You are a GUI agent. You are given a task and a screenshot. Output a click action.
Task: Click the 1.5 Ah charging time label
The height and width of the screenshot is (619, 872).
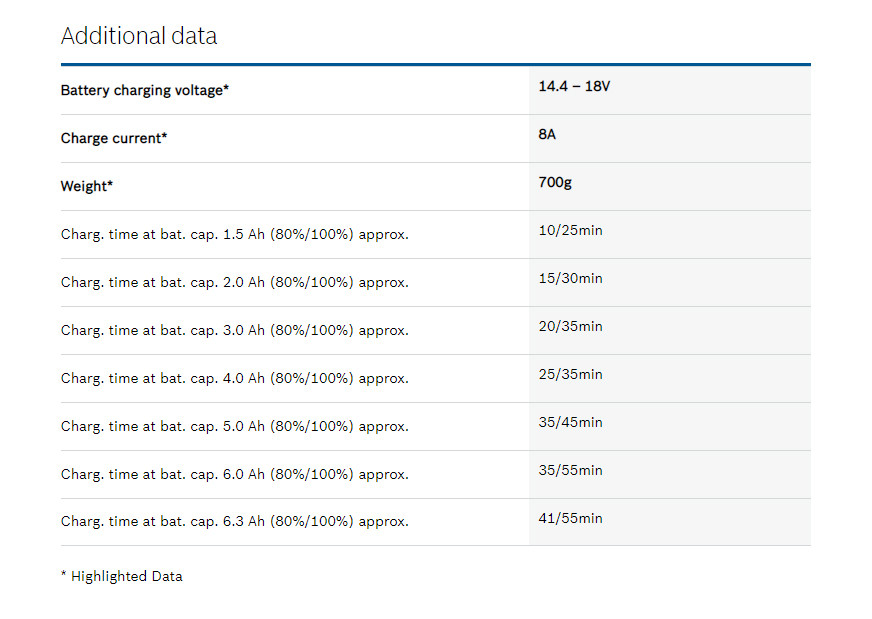(x=234, y=234)
